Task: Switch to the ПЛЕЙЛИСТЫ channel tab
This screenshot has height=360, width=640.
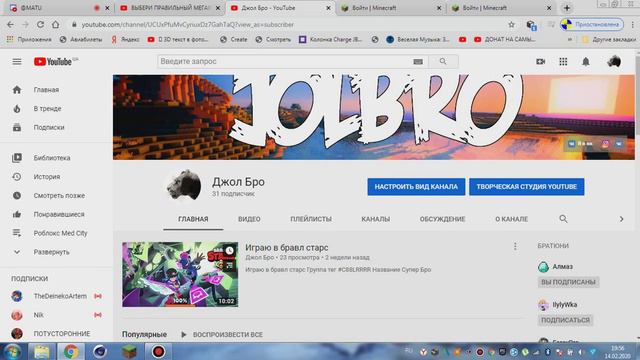Action: 311,219
